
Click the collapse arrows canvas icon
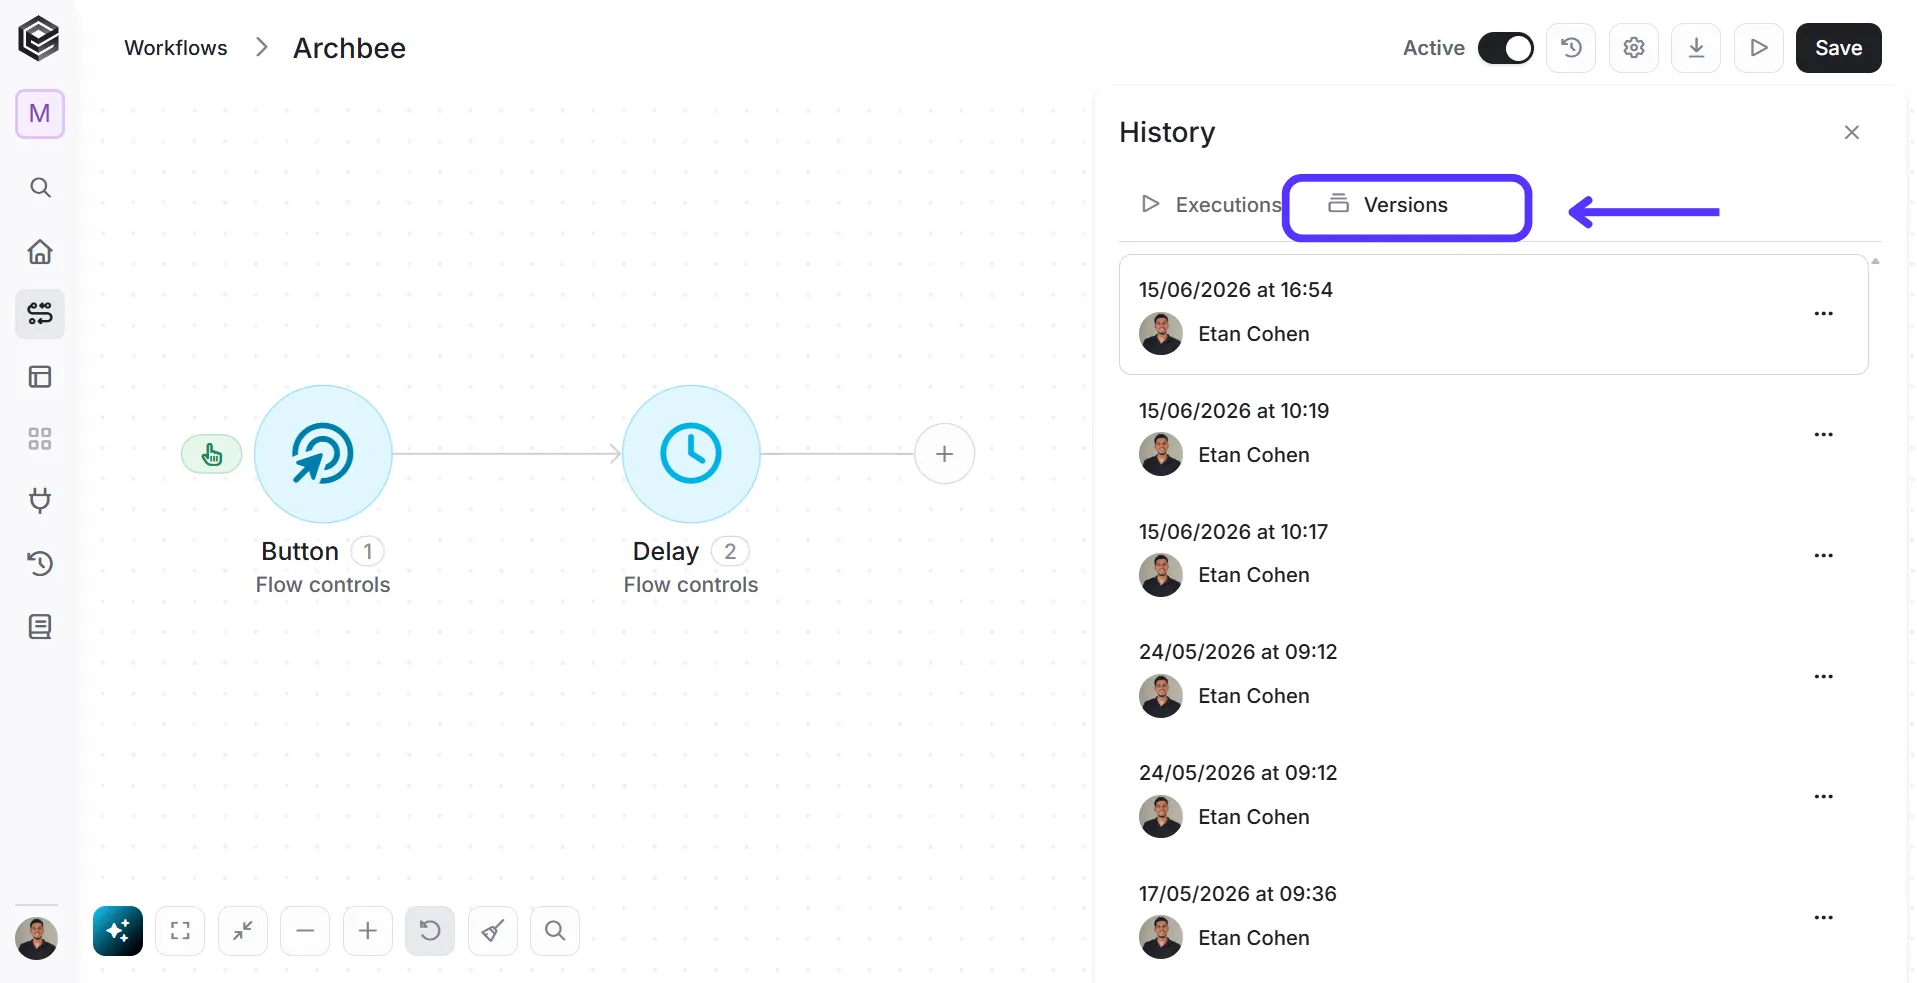coord(243,931)
